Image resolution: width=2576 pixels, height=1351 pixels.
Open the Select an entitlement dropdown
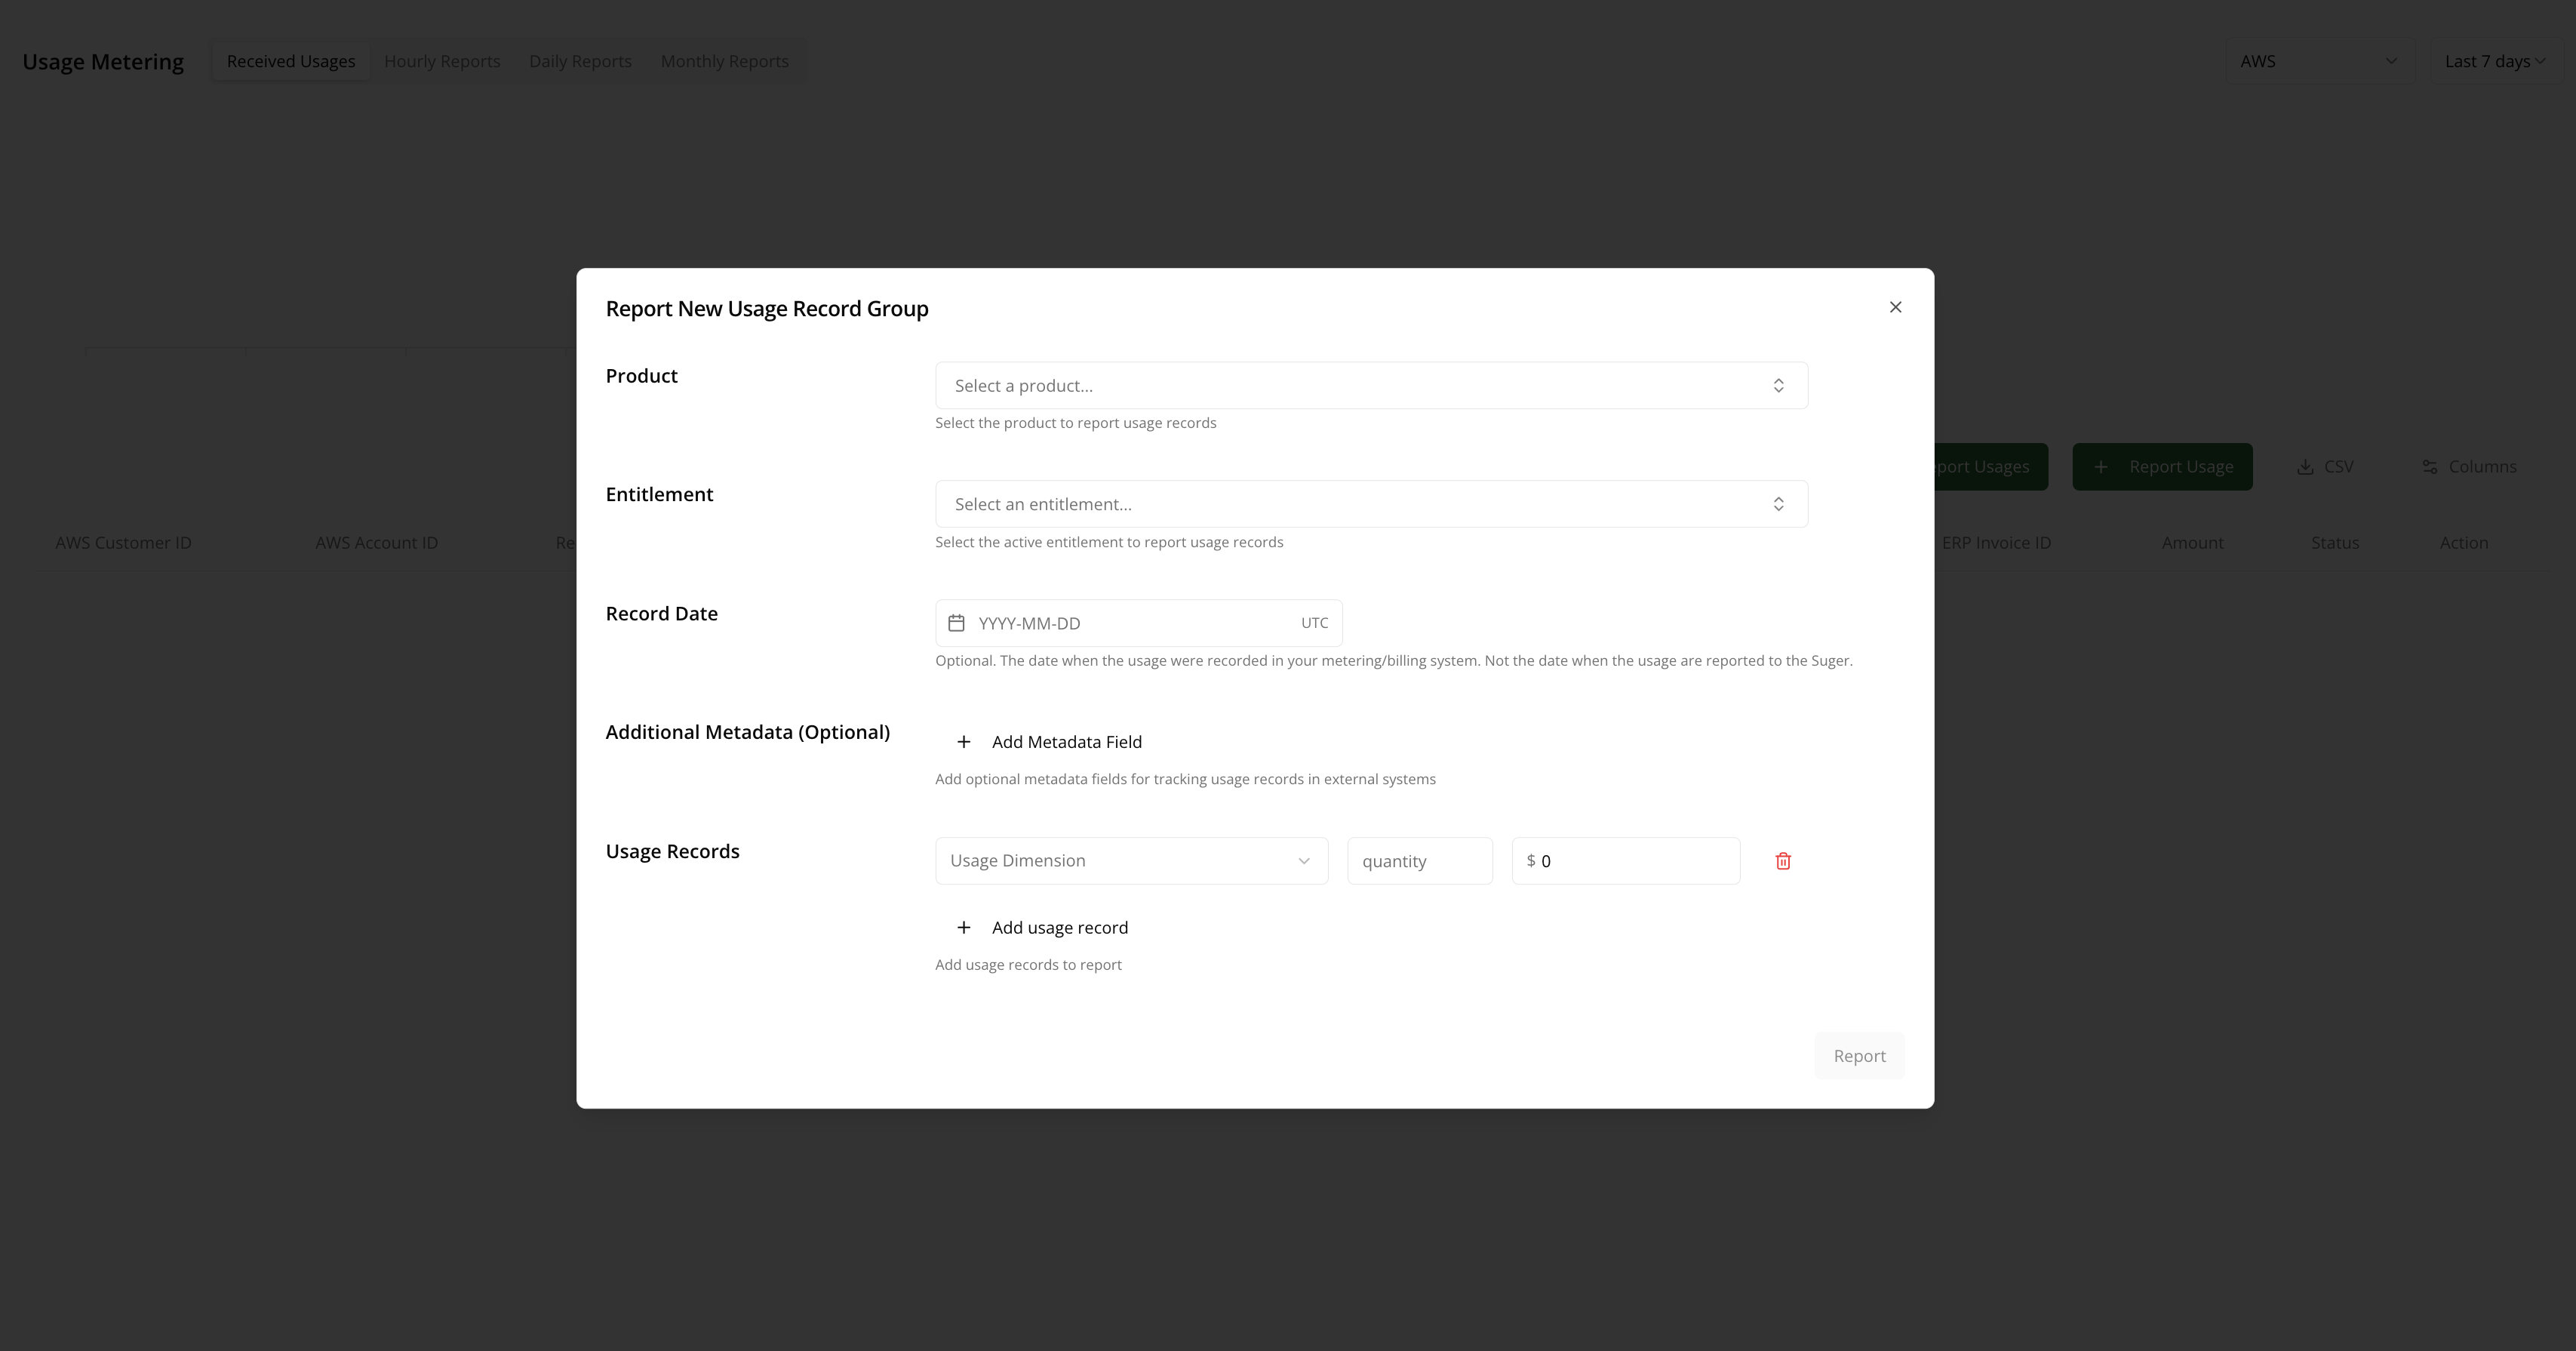pos(1371,504)
